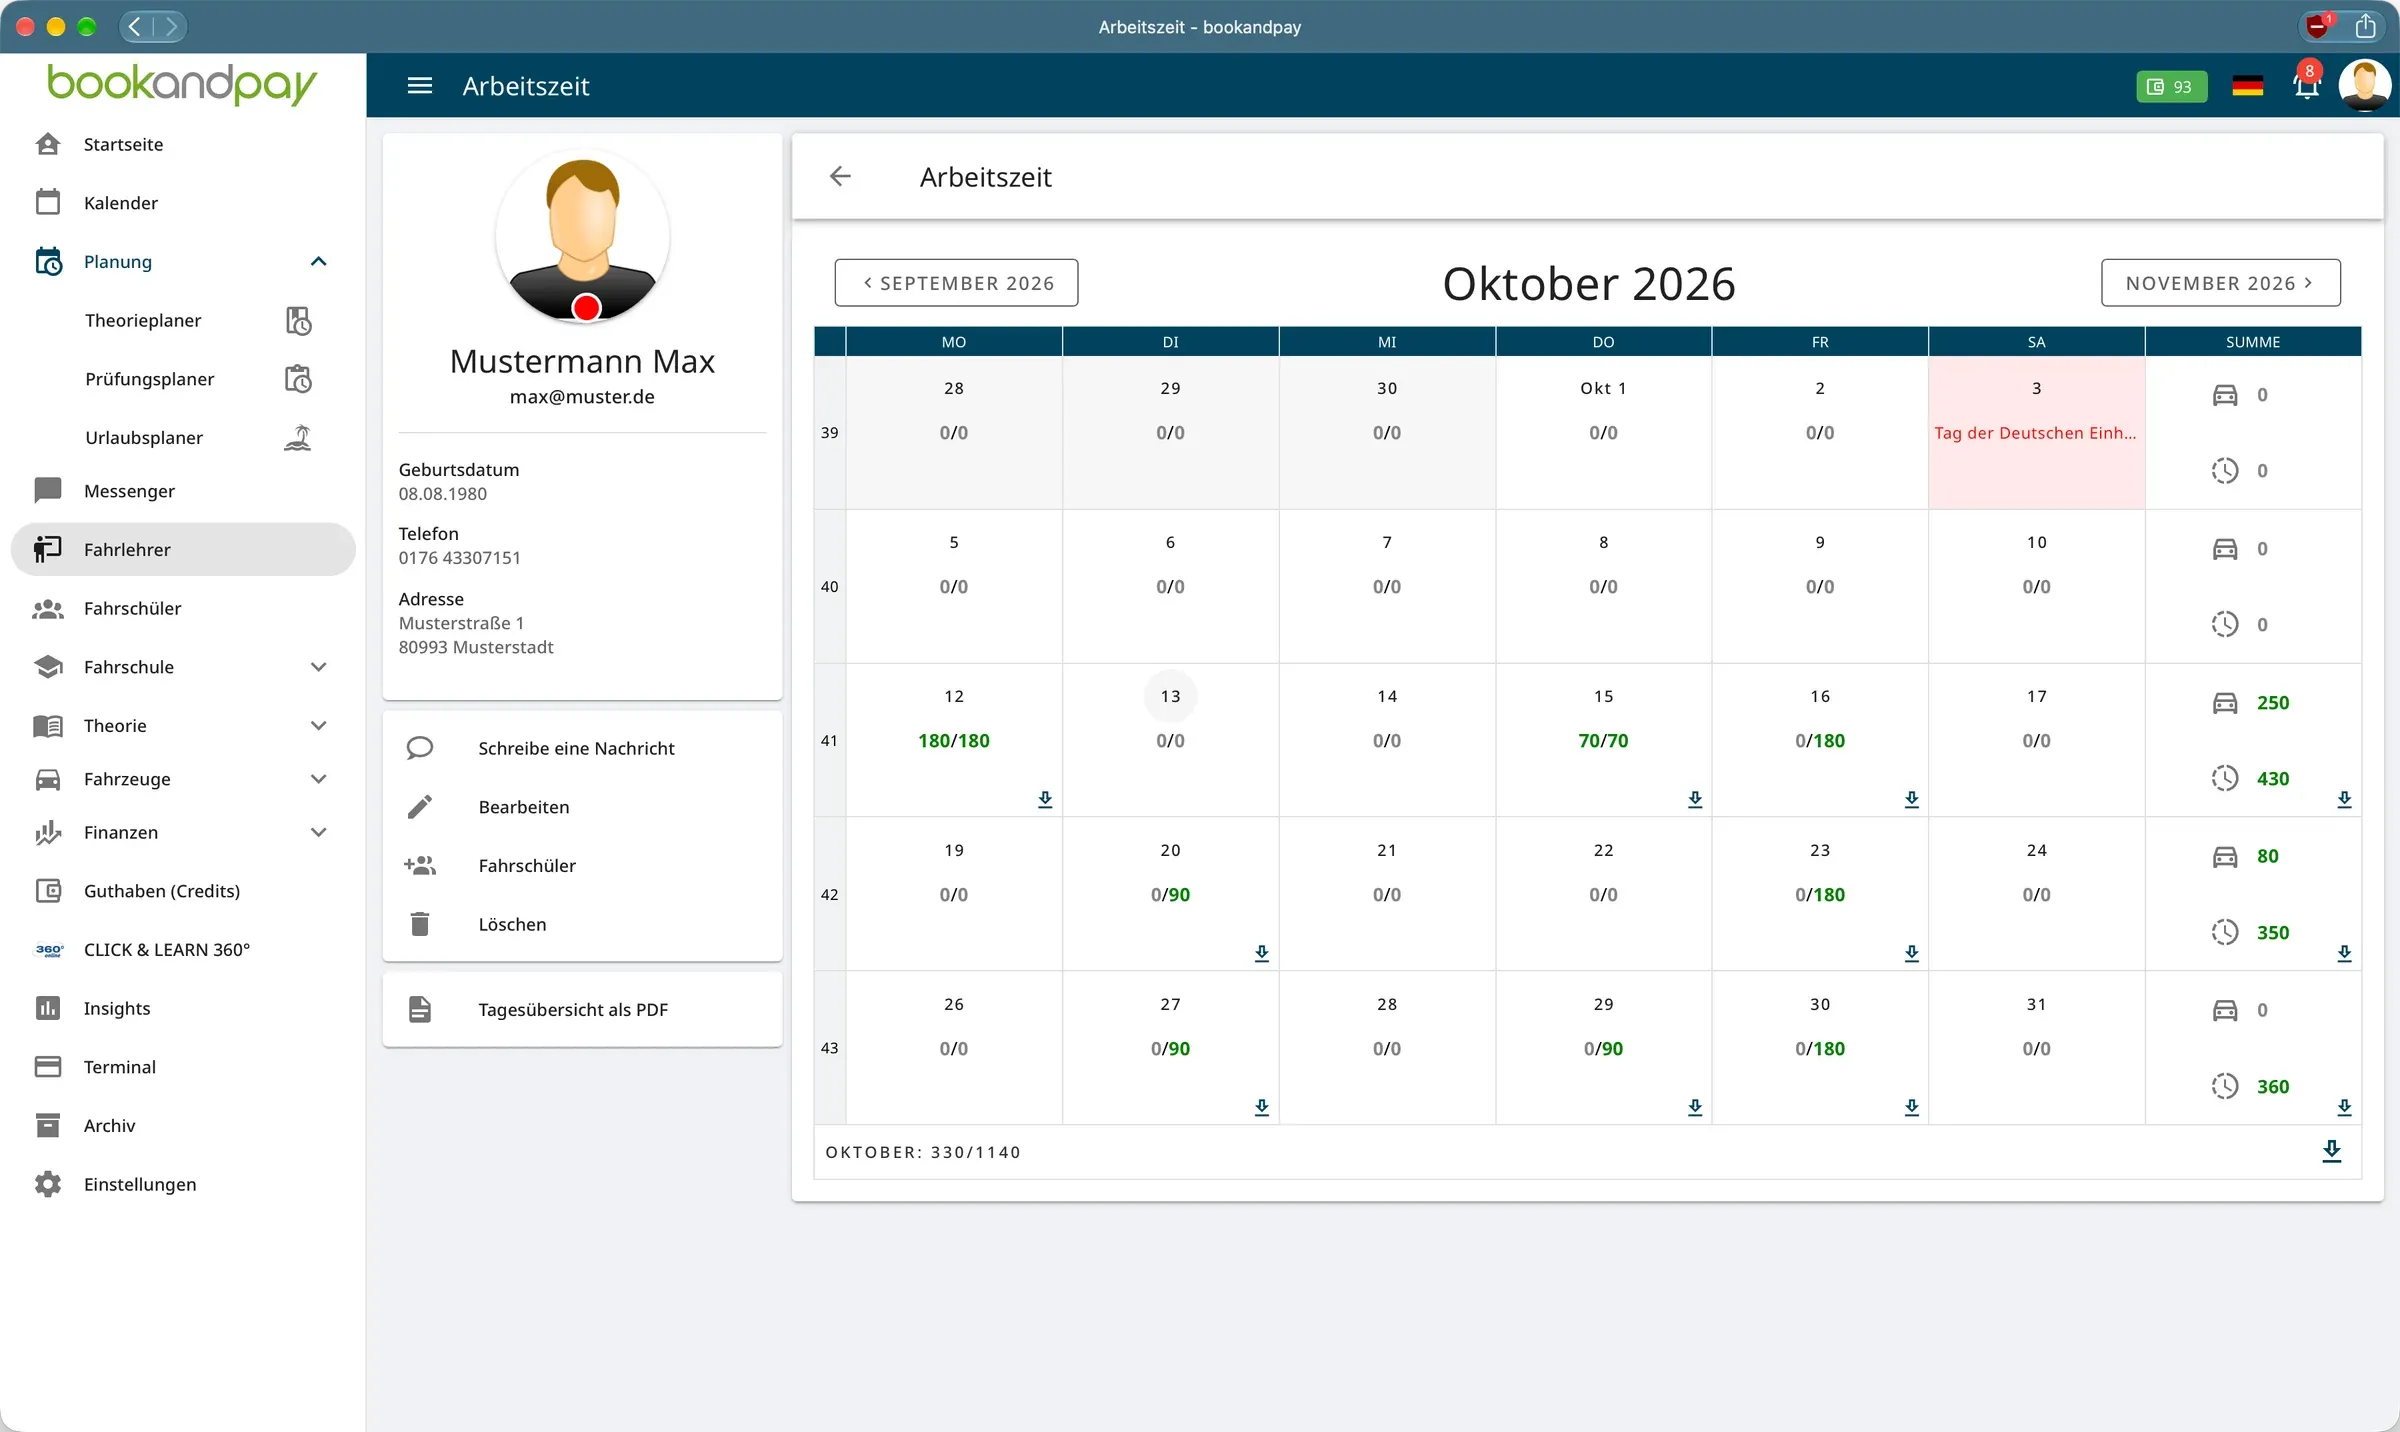
Task: Expand the Theorie menu
Action: point(318,726)
